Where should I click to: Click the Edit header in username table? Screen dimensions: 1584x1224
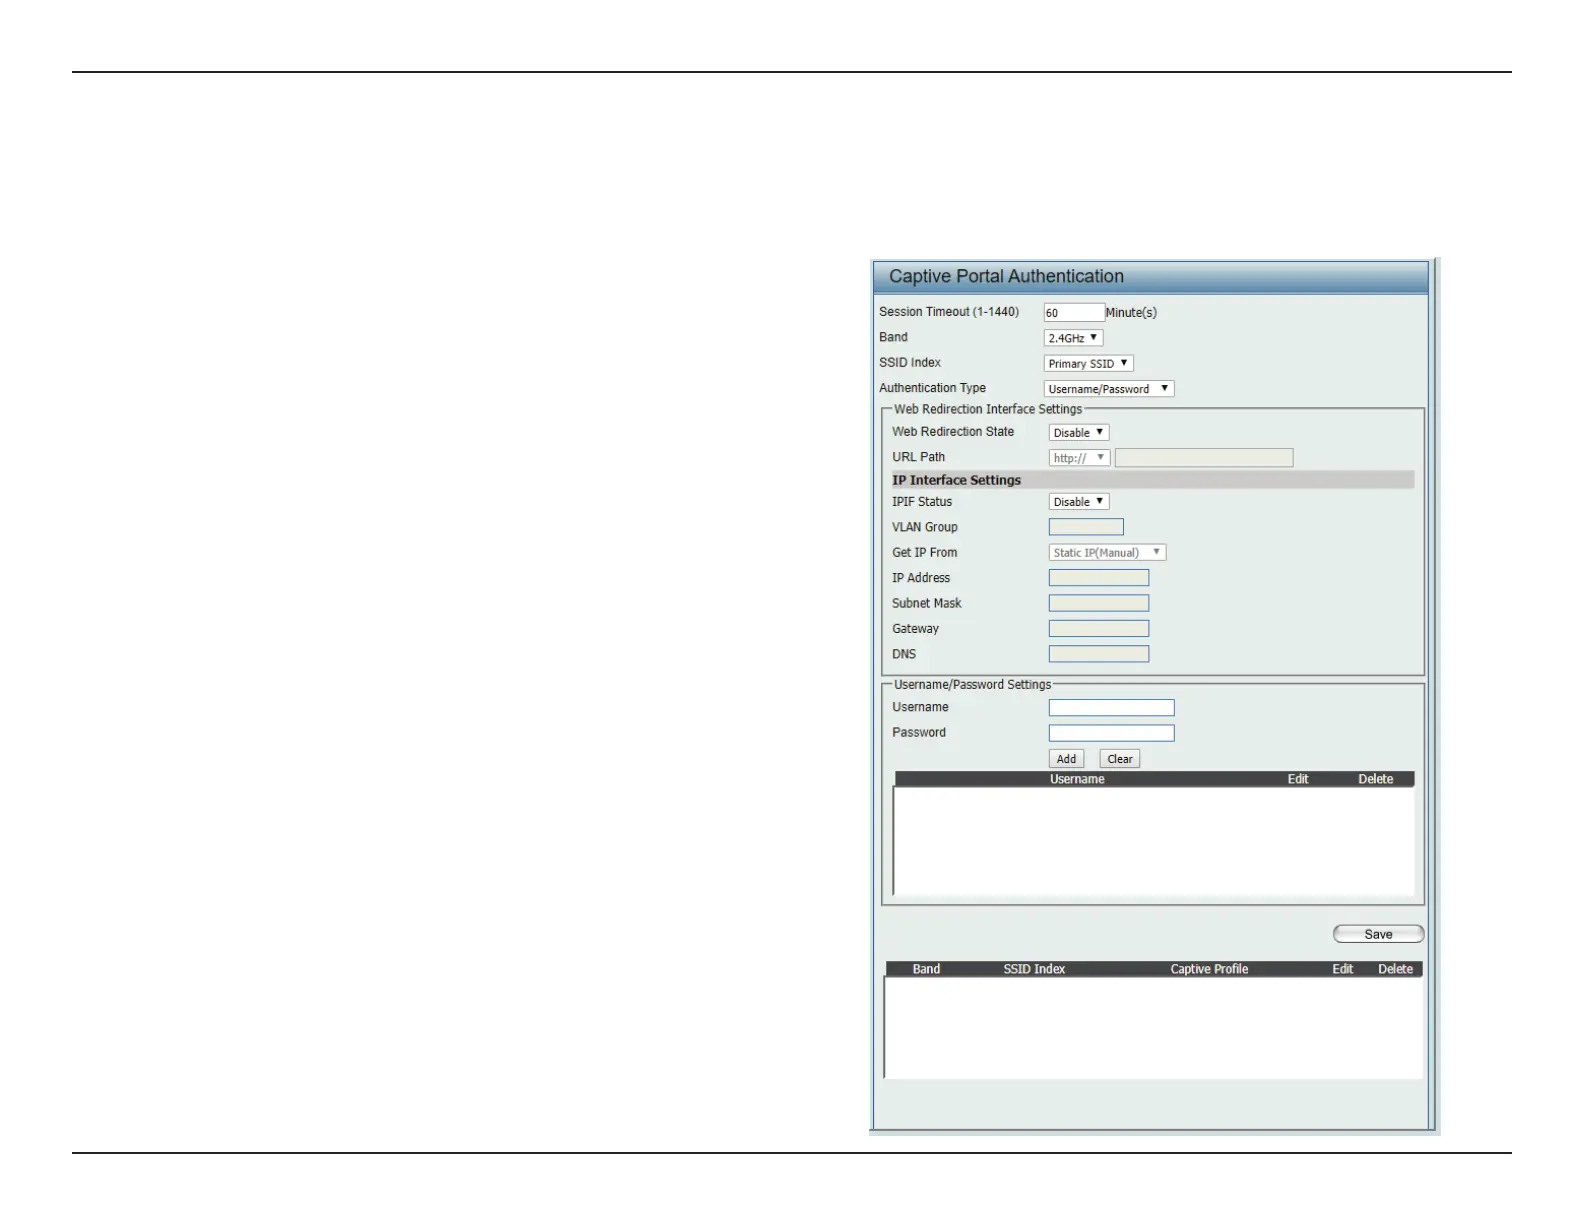point(1298,779)
